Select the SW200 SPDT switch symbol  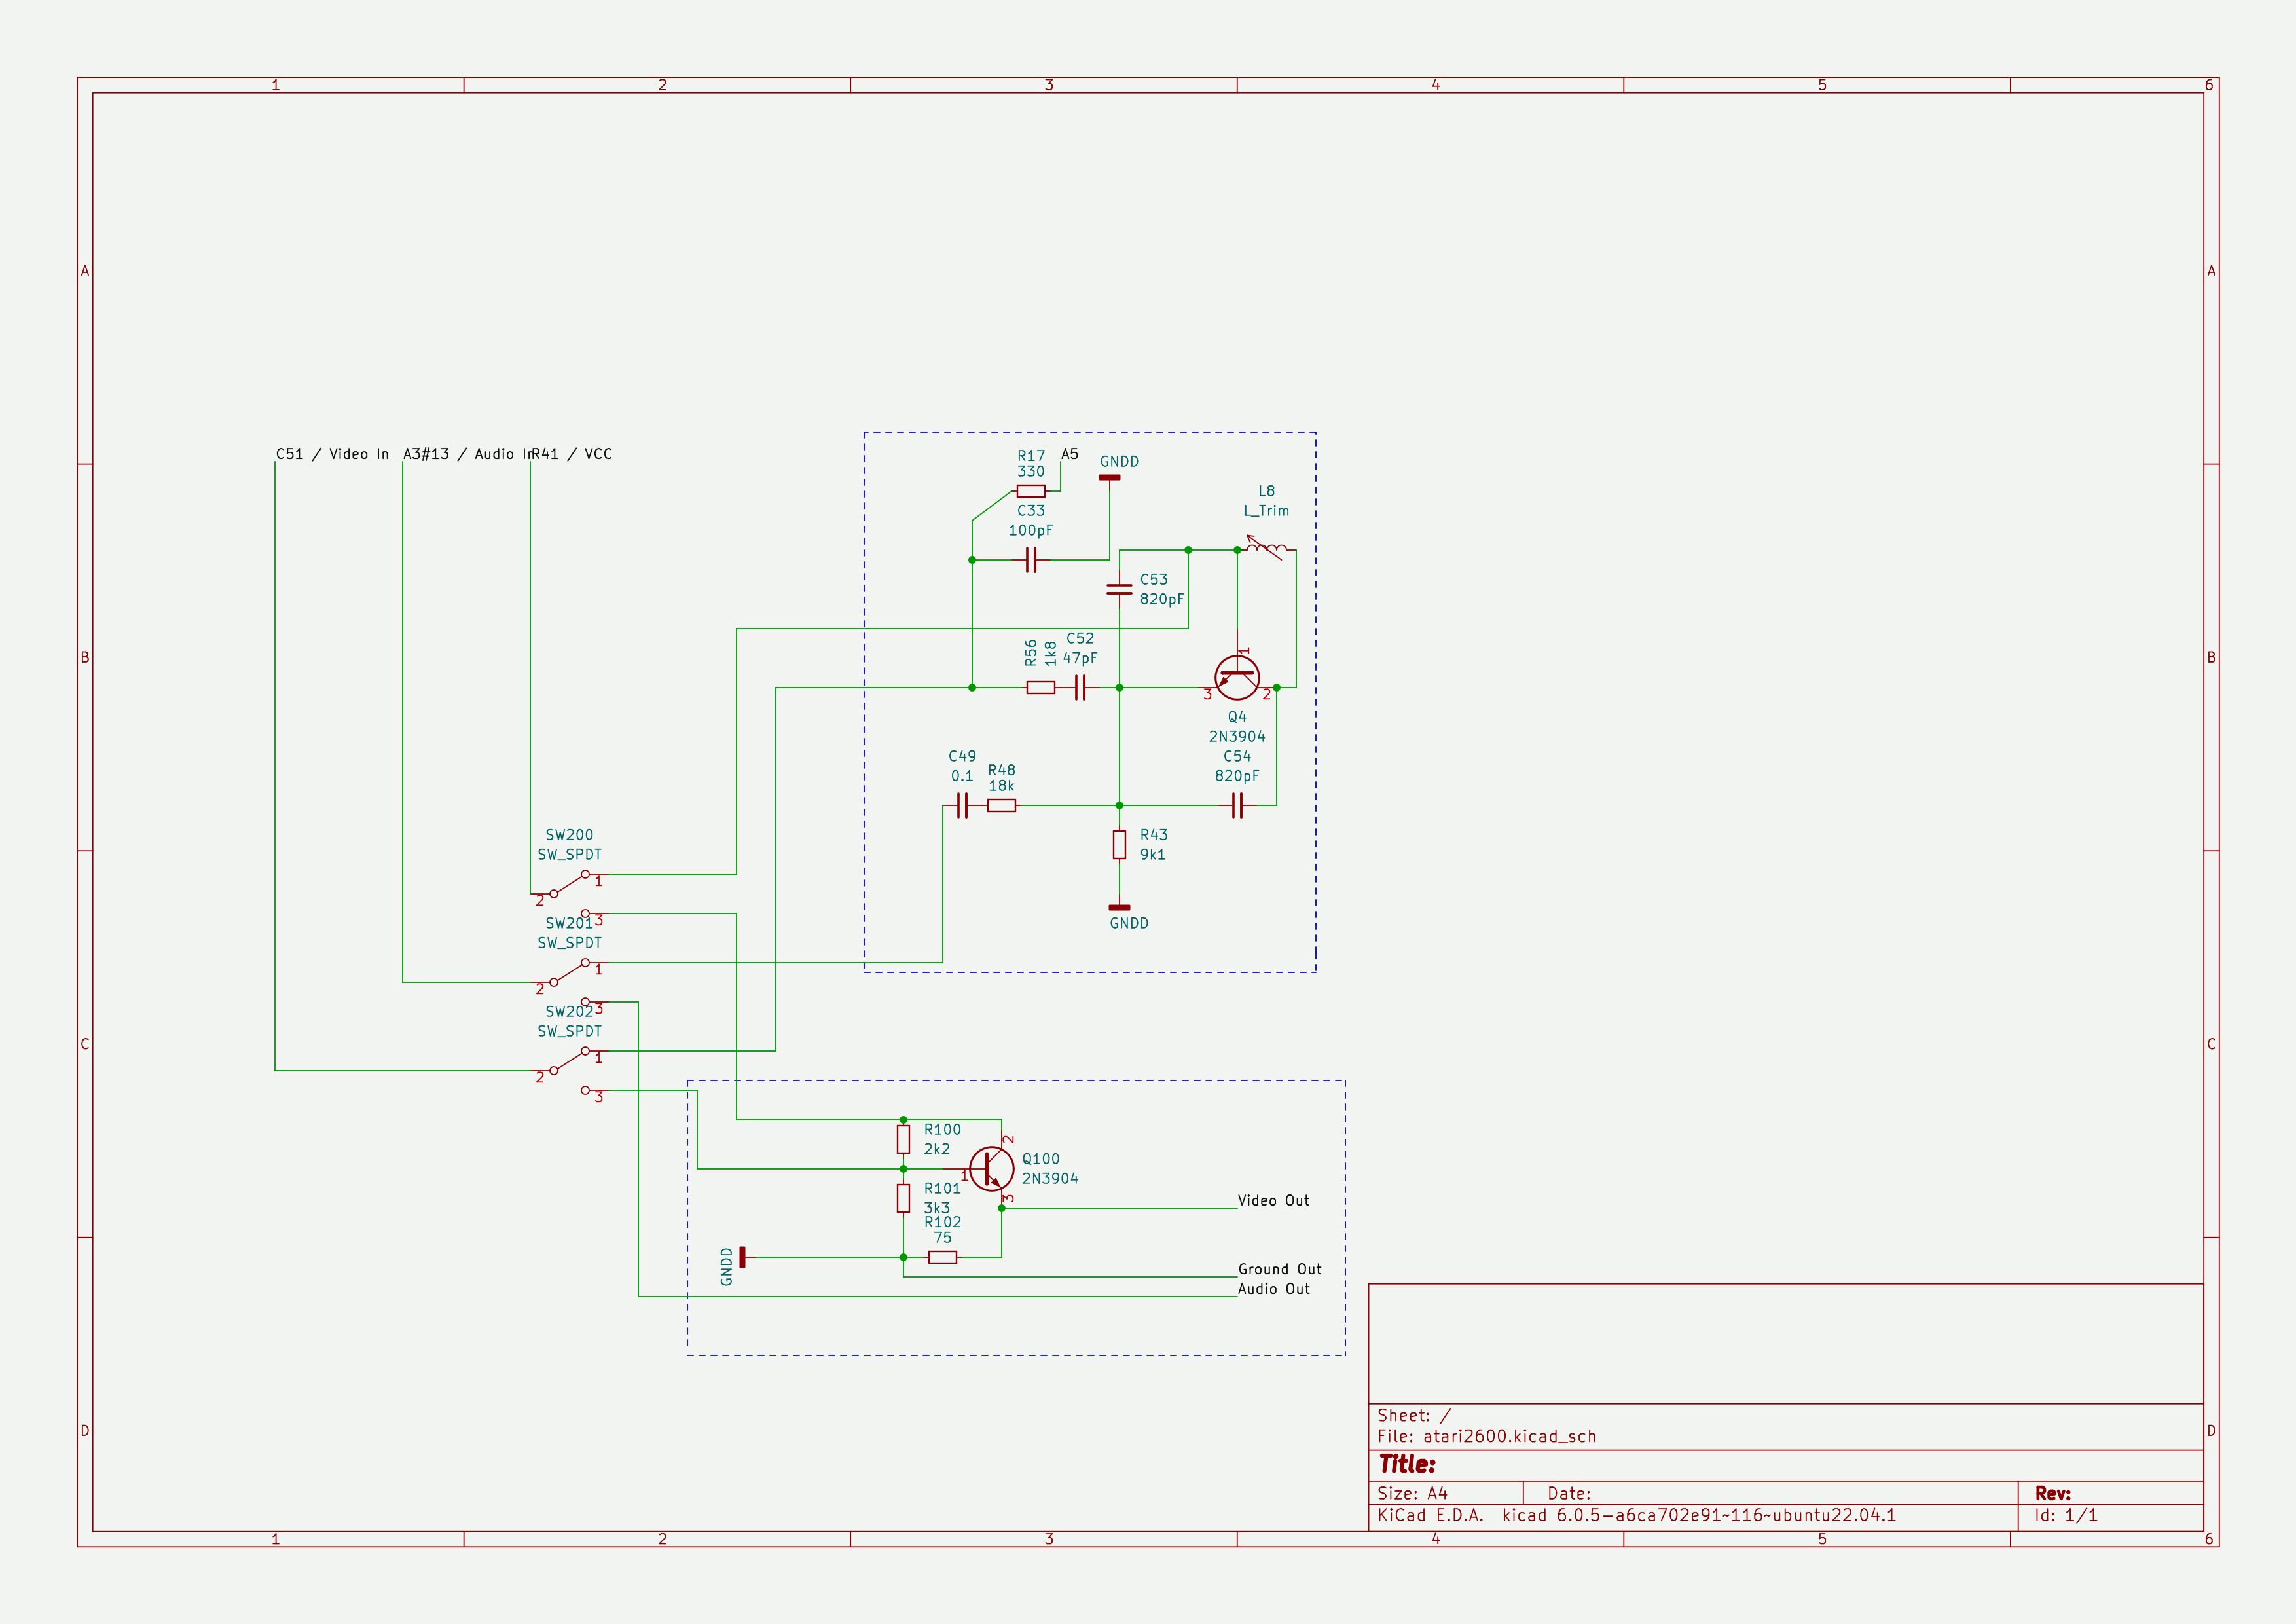pos(569,884)
